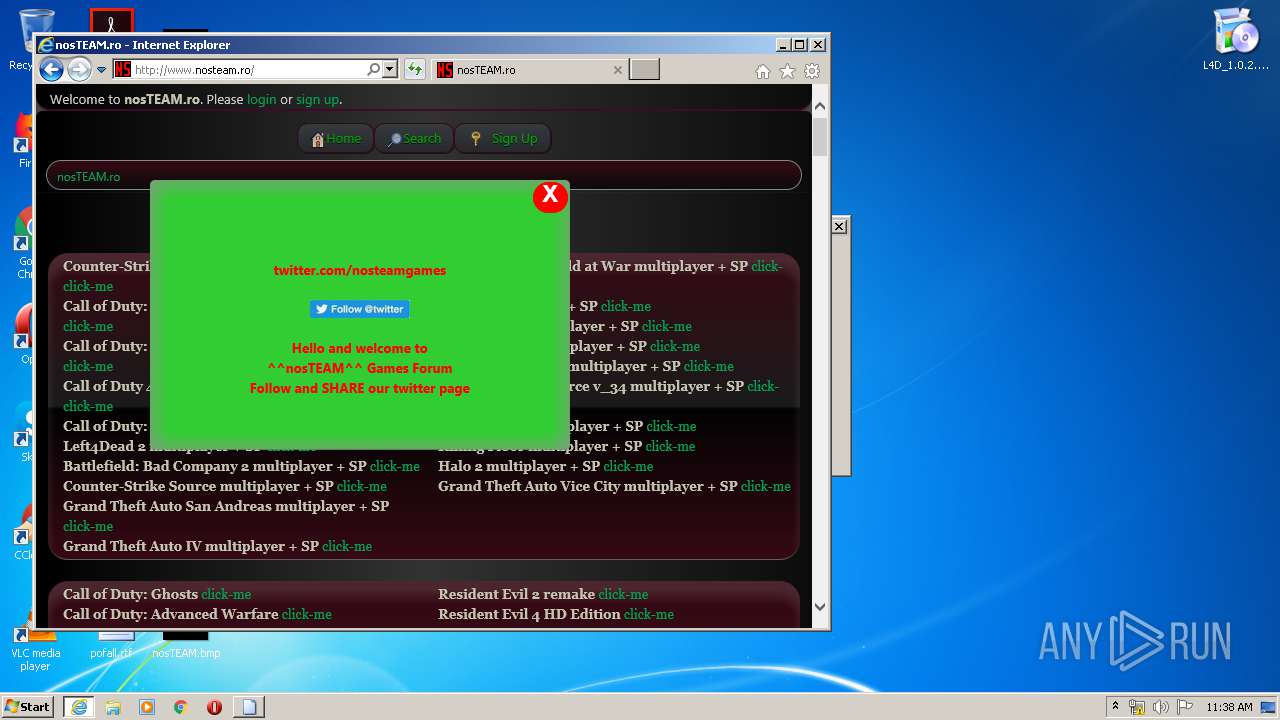Click the search magnifier in address bar
The image size is (1280, 720).
point(374,70)
